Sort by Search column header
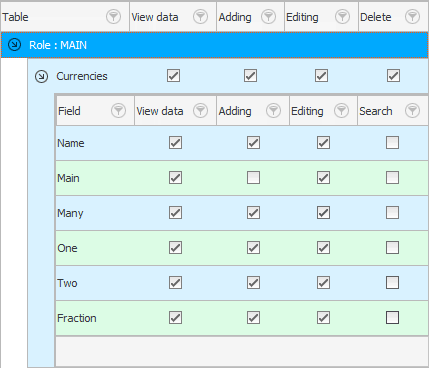The image size is (429, 368). point(376,111)
